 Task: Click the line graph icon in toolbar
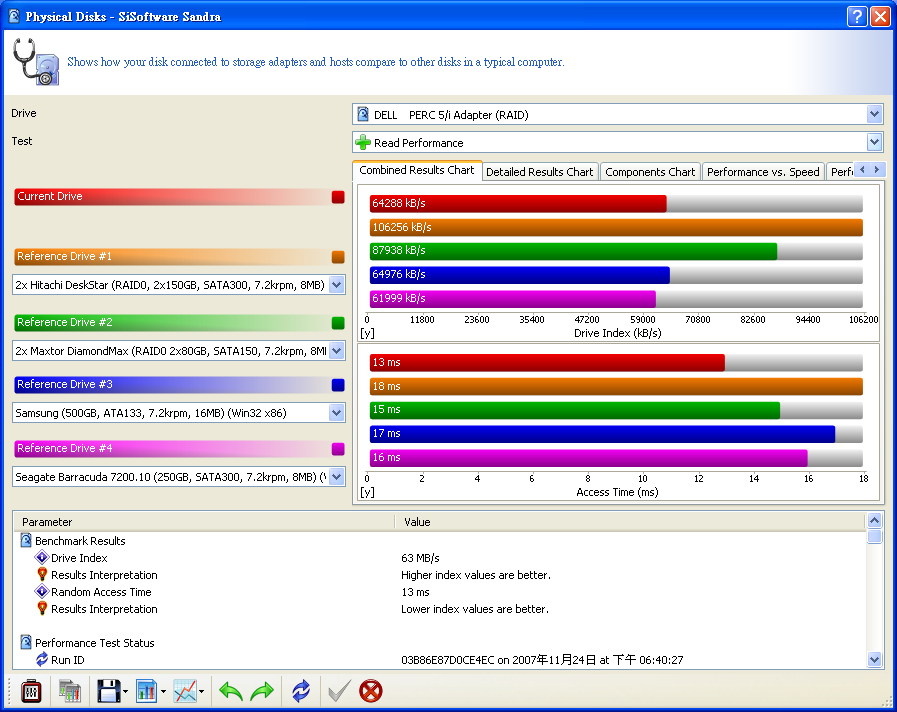[x=185, y=691]
